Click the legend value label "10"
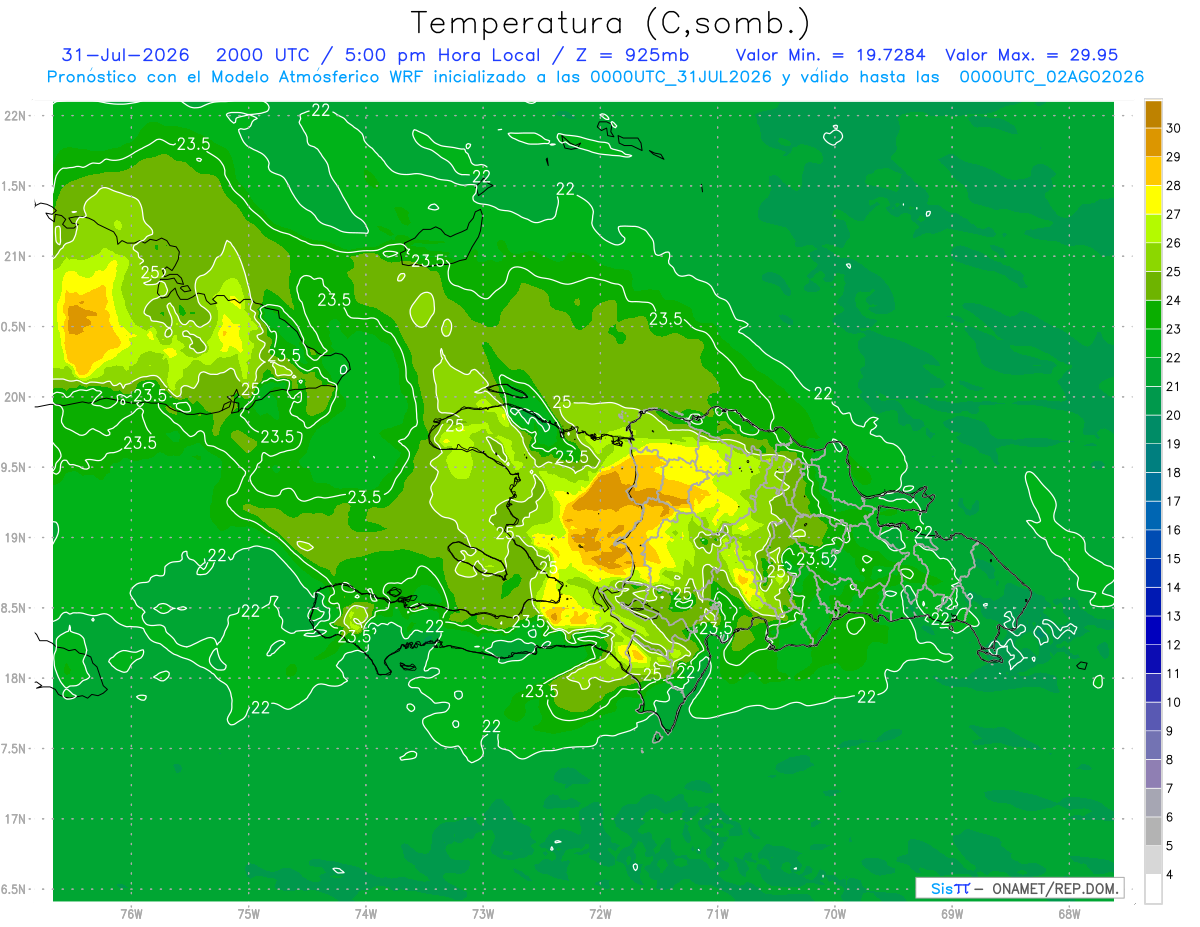 1175,702
